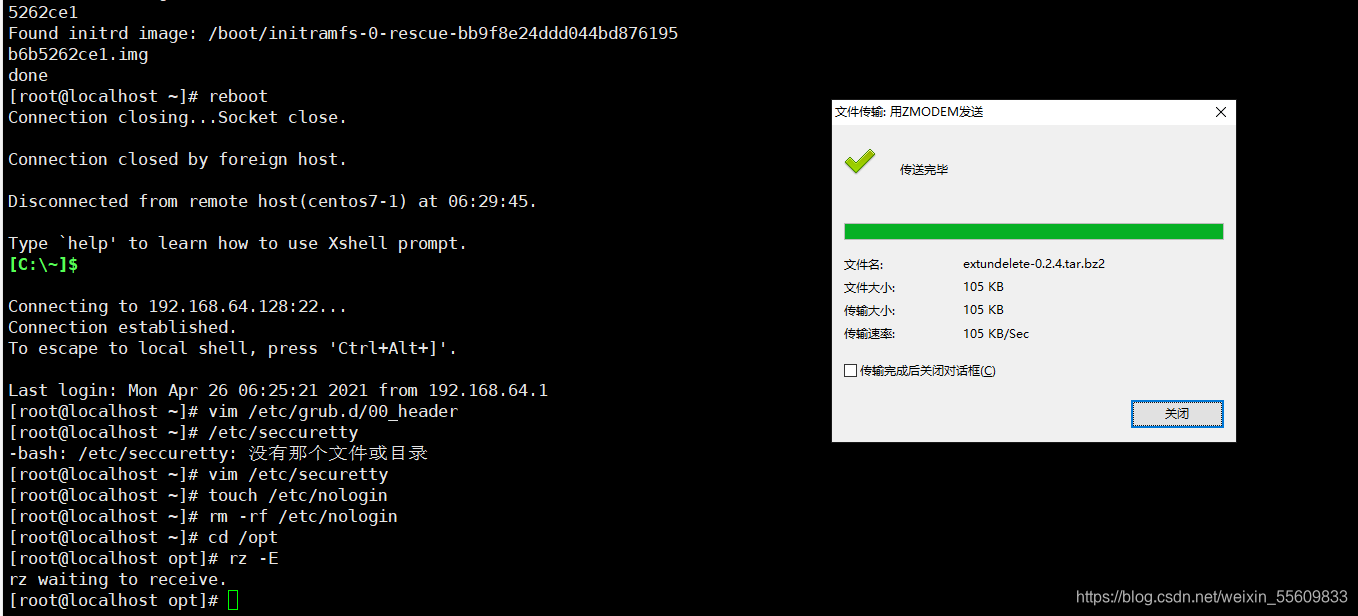Click the 没有那个文件或目录 error line
1358x616 pixels.
[218, 453]
